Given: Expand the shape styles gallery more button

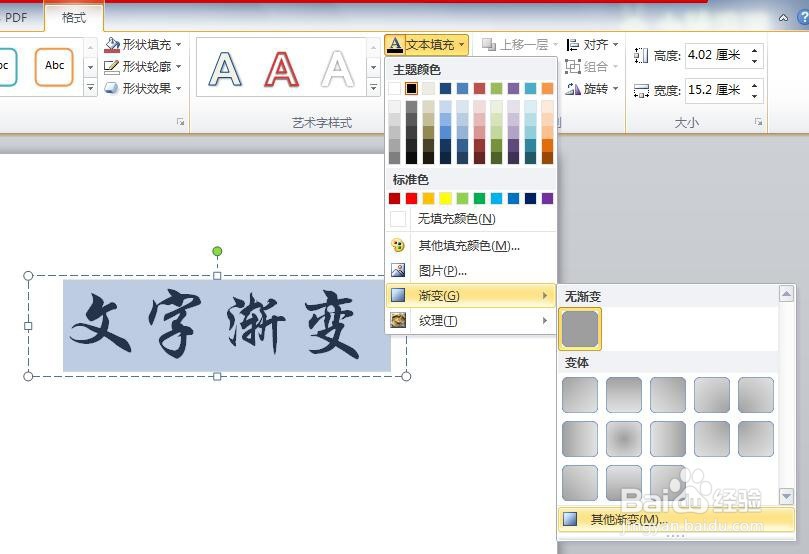Looking at the screenshot, I should (x=90, y=88).
